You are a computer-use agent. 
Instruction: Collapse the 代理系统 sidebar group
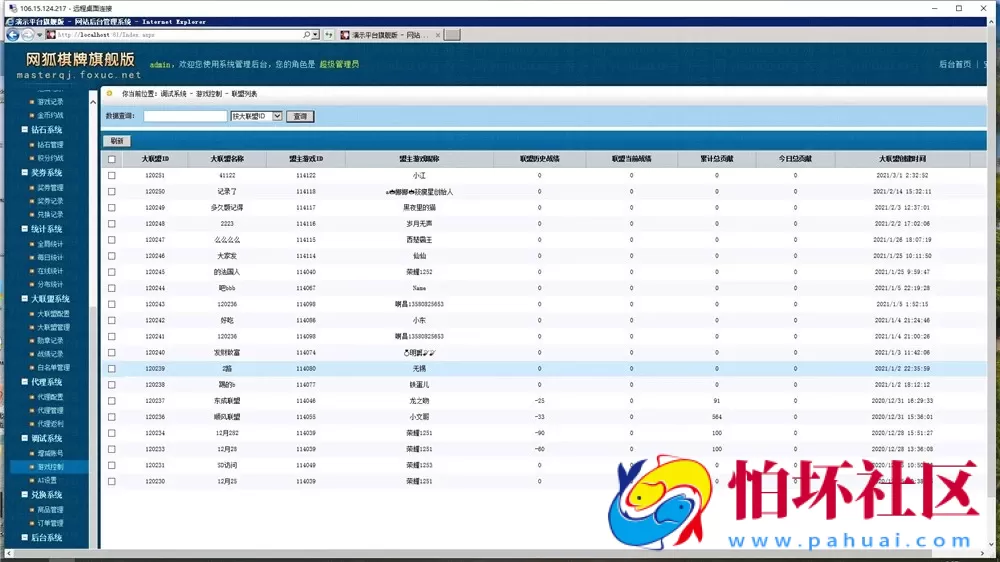click(25, 381)
